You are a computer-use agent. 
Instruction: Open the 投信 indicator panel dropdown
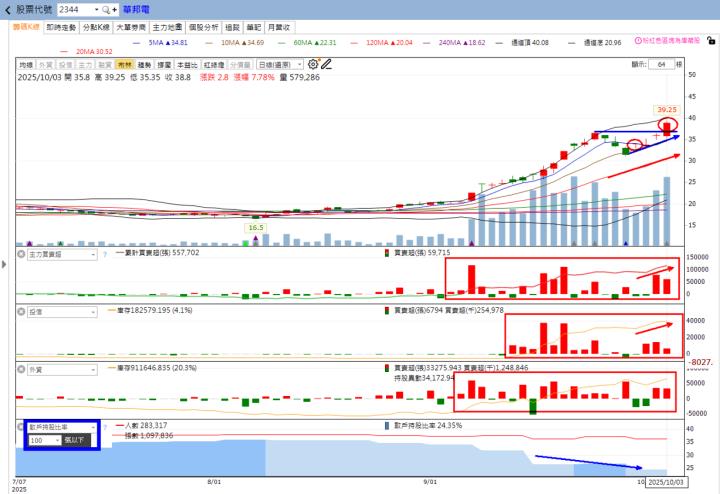pos(62,312)
